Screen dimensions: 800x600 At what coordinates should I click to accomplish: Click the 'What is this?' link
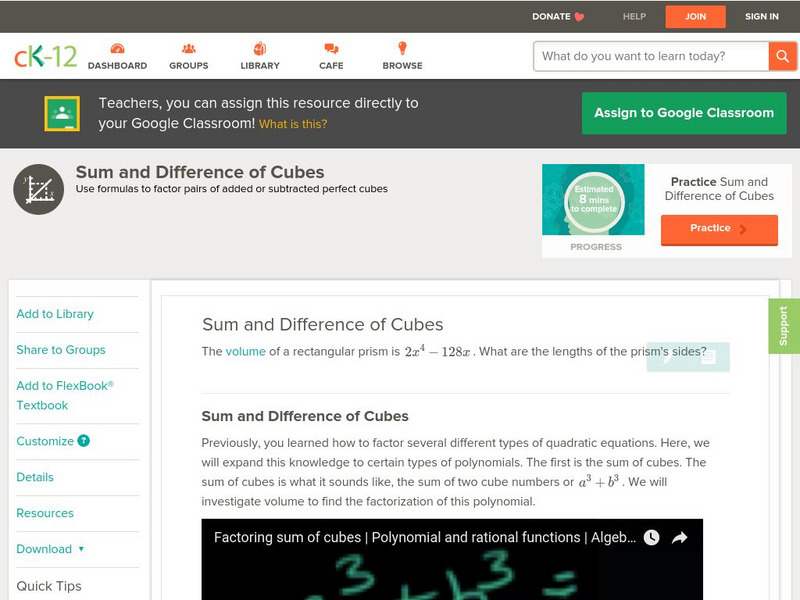point(293,124)
